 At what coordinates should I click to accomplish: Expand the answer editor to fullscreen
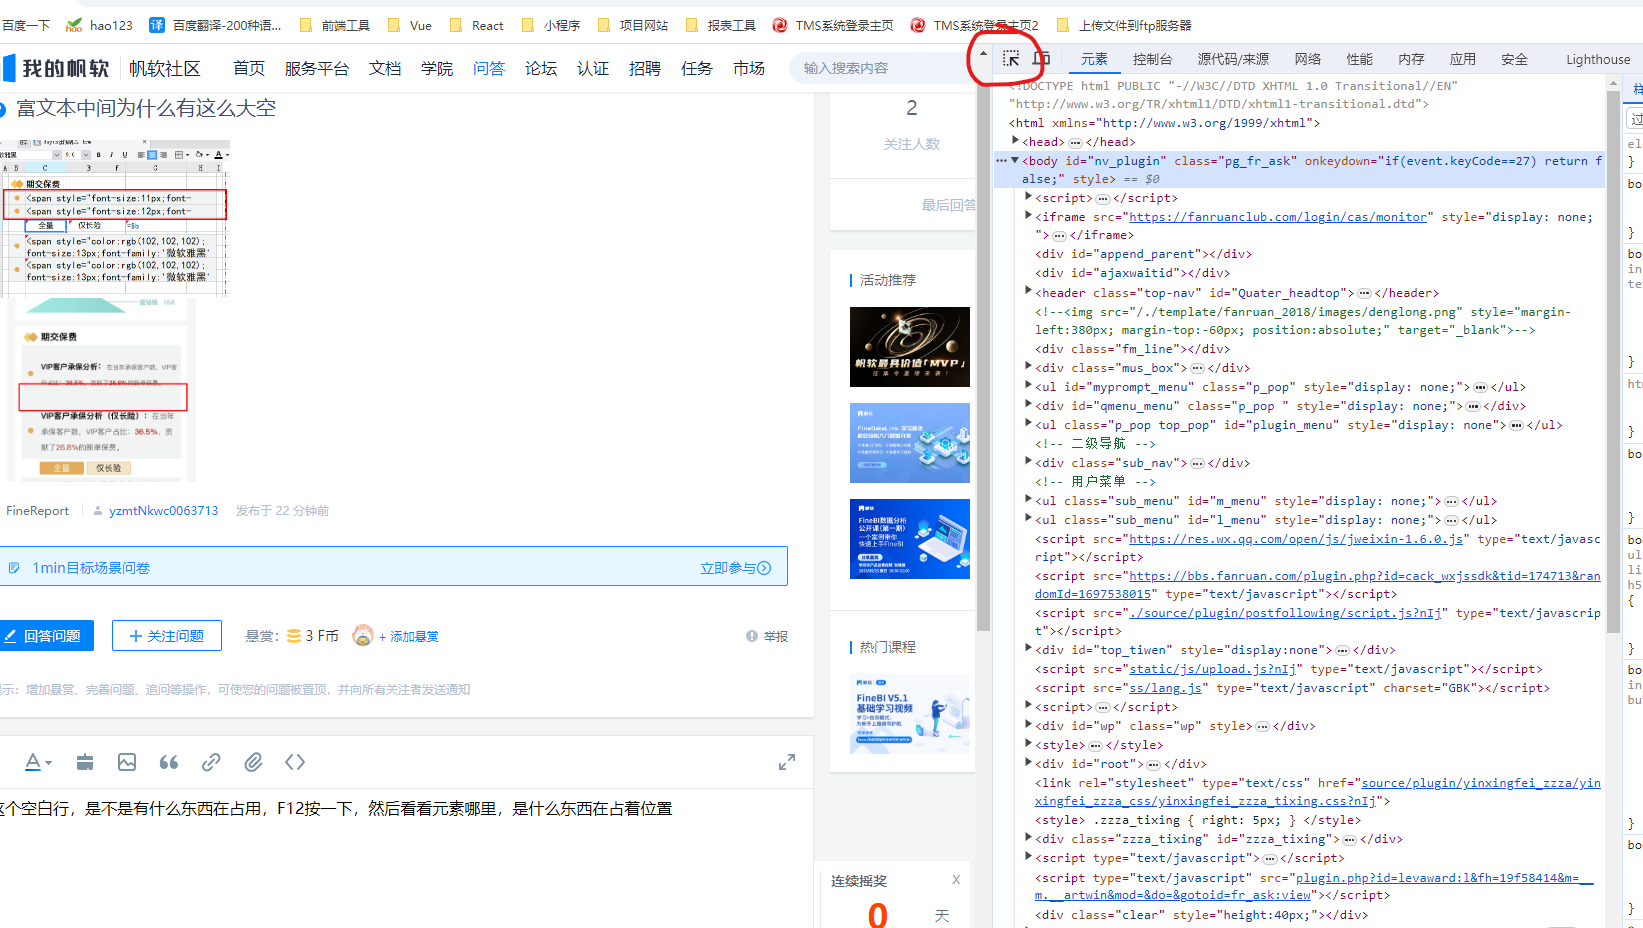point(787,762)
